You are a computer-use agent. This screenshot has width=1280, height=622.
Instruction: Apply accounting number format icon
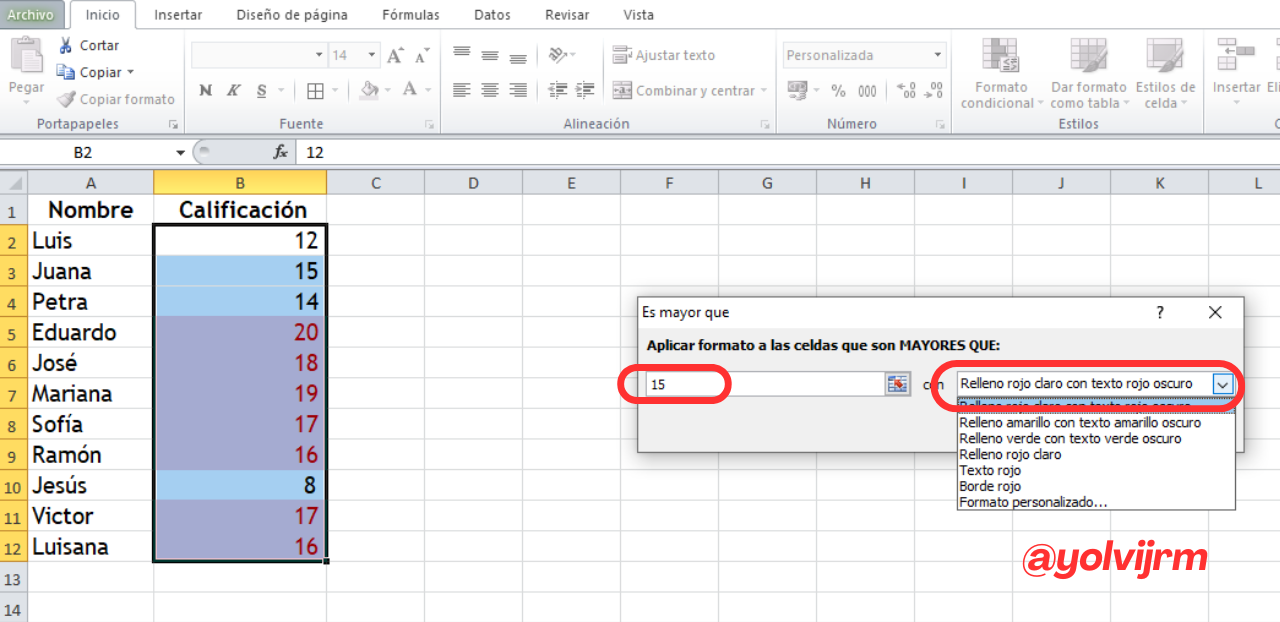(x=797, y=90)
